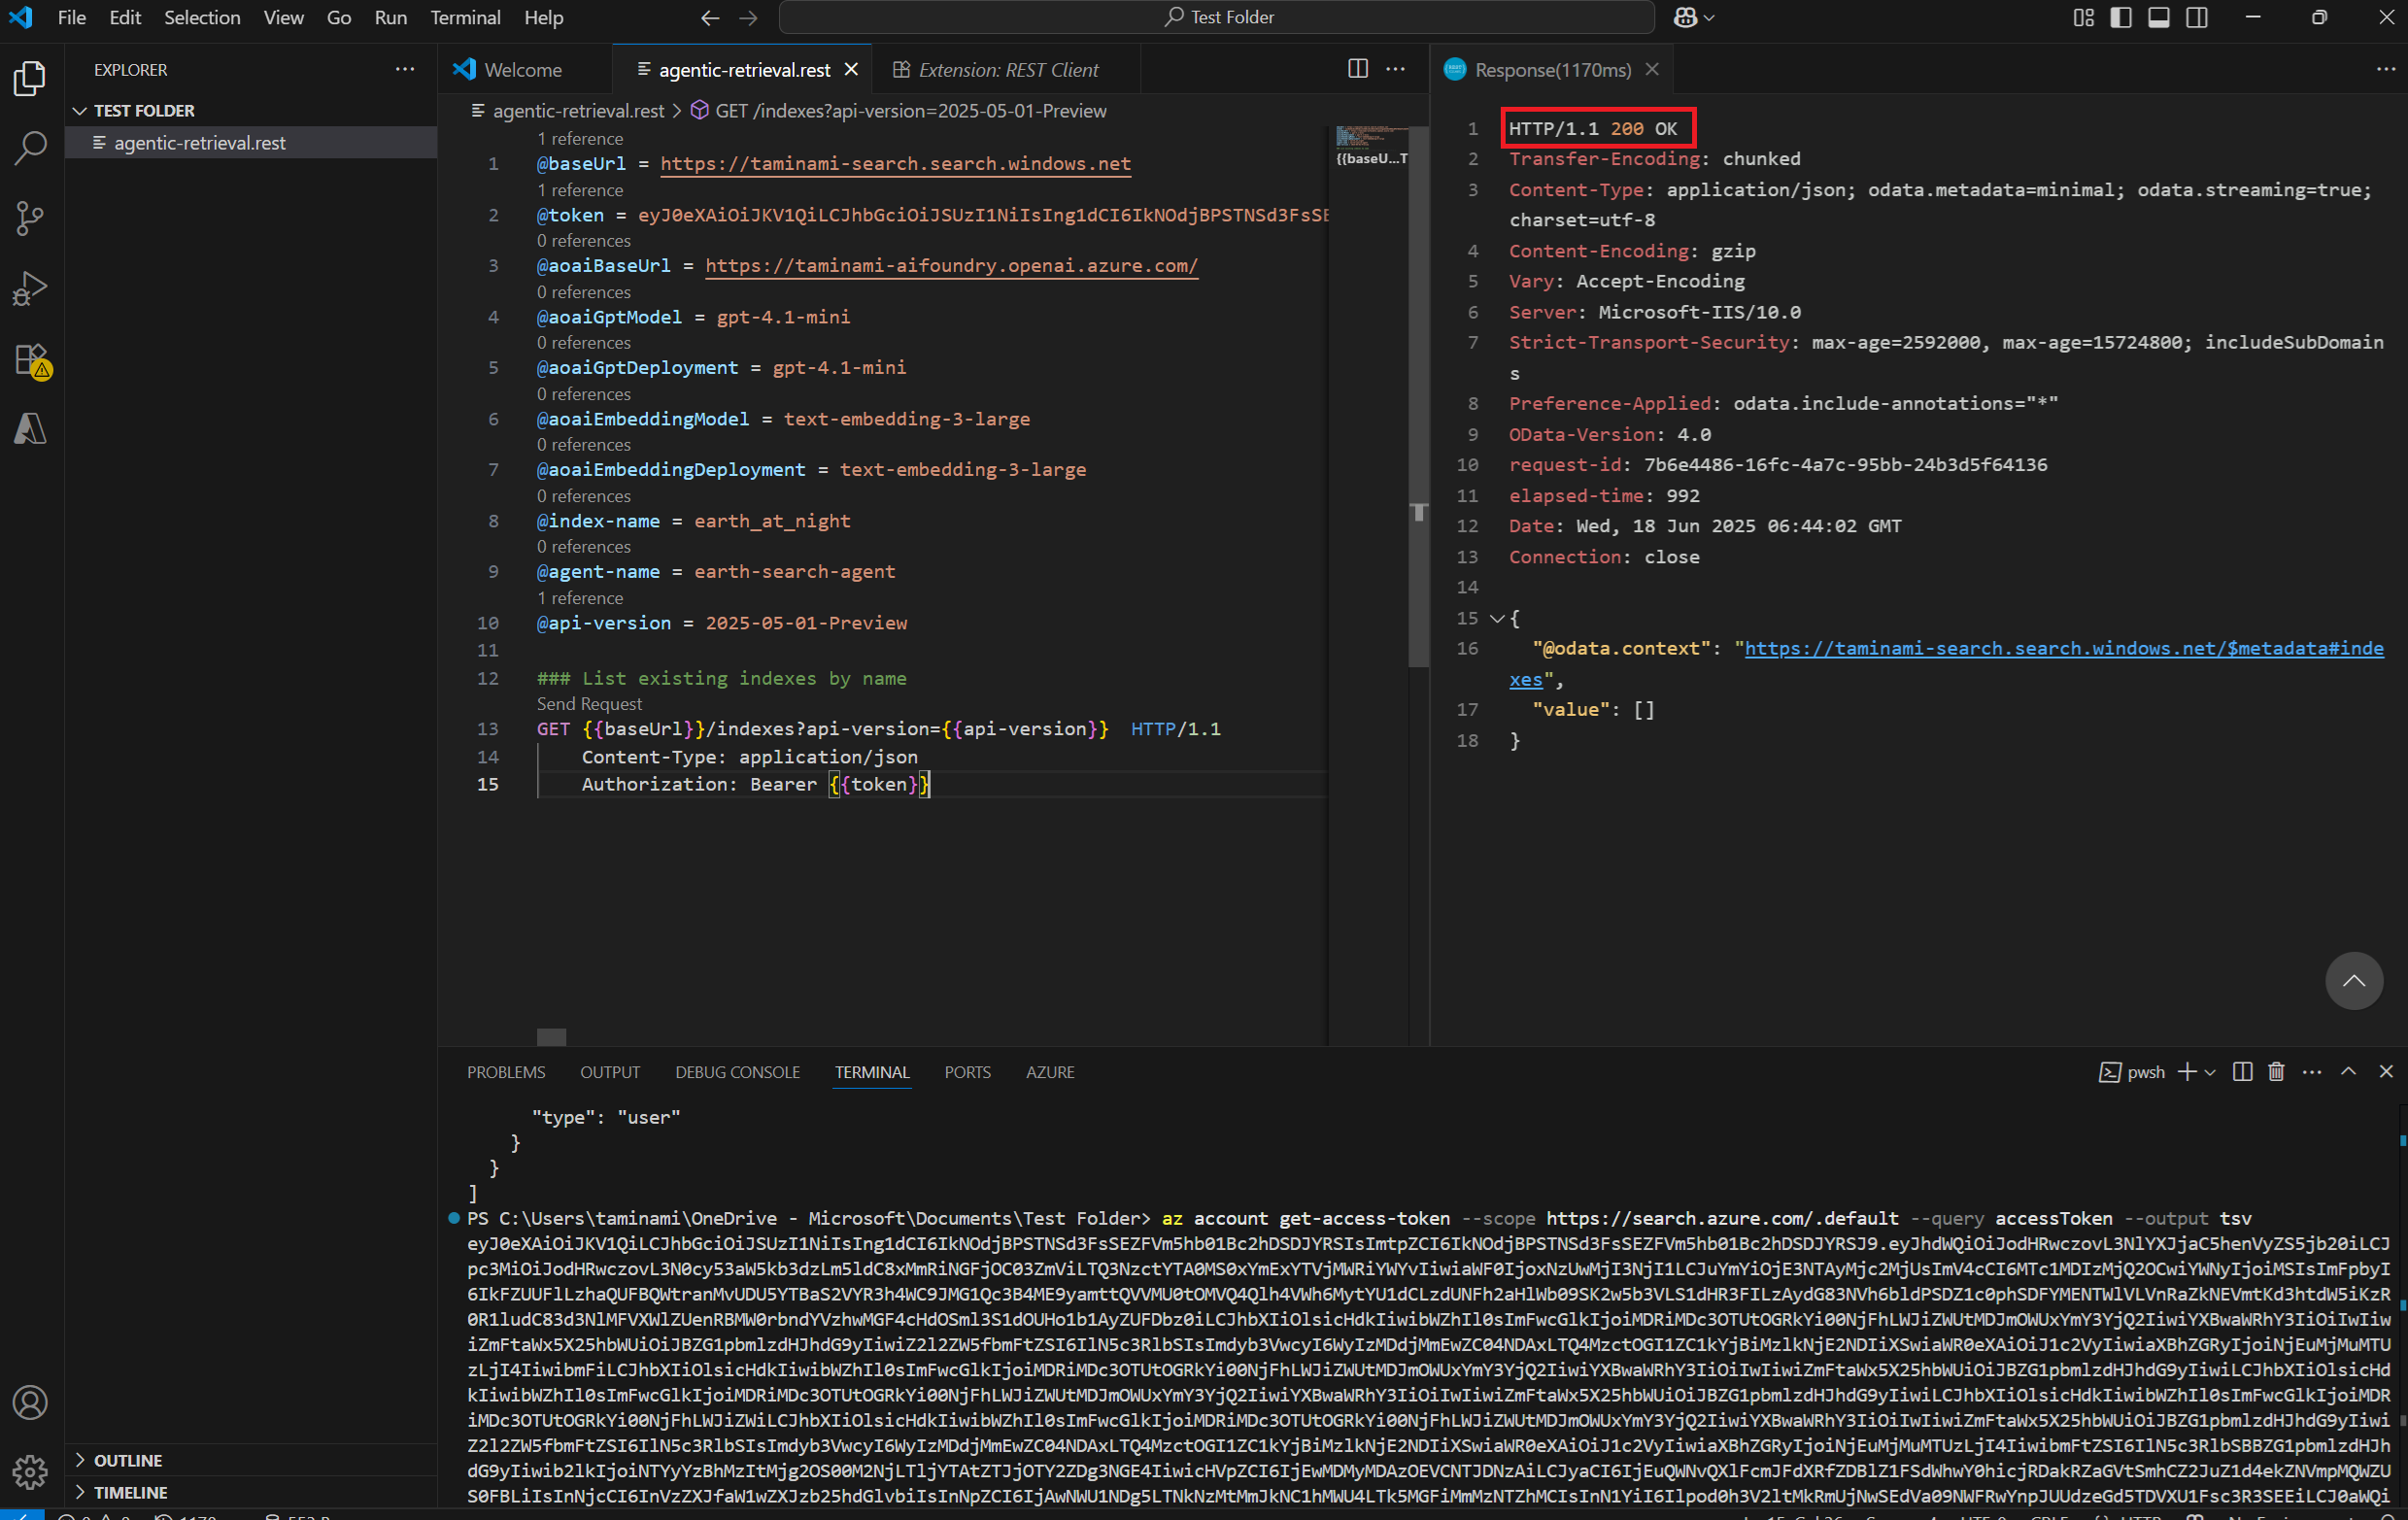Screen dimensions: 2408x1520
Task: Kill terminal with the trash icon
Action: tap(2277, 1072)
